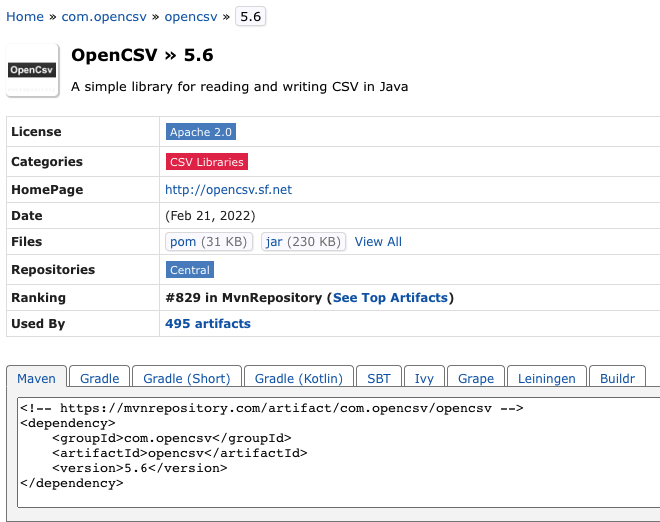Click the Date row label
This screenshot has height=522, width=660.
click(27, 216)
